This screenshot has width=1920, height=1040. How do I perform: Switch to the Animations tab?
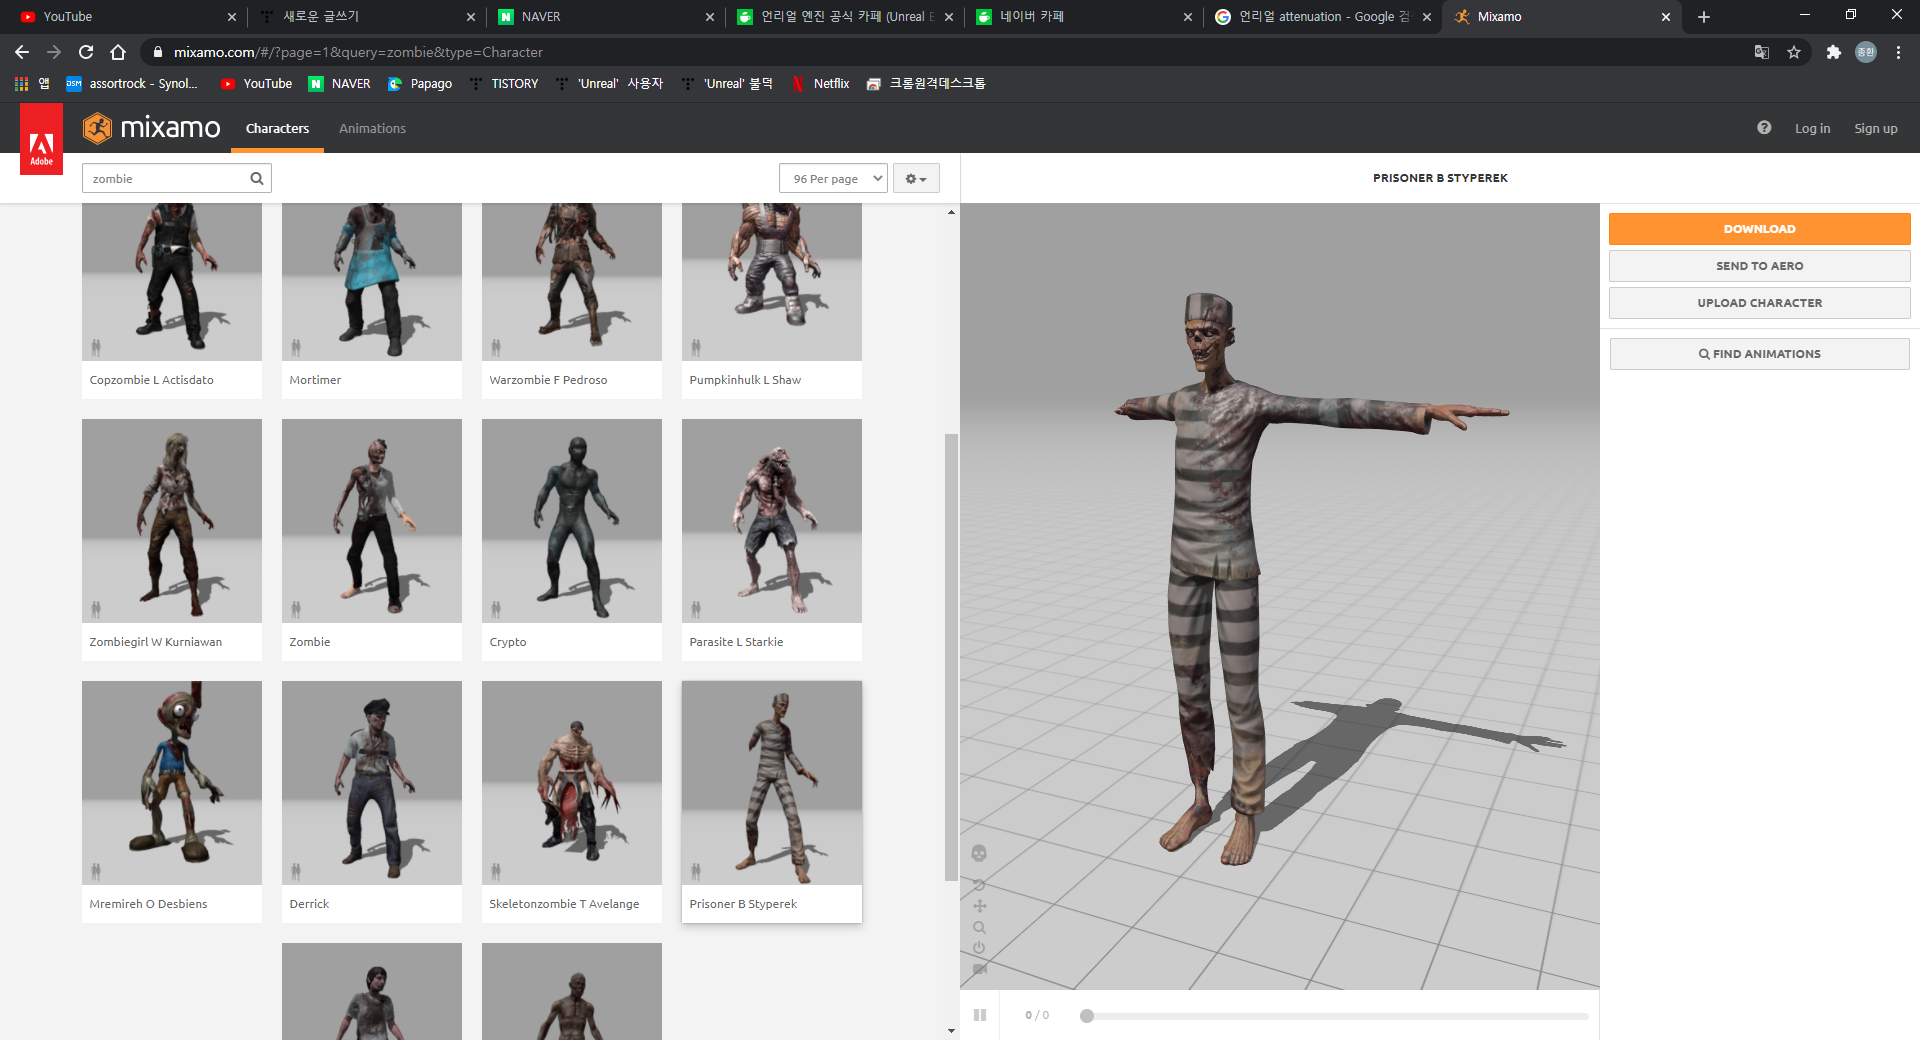point(372,128)
